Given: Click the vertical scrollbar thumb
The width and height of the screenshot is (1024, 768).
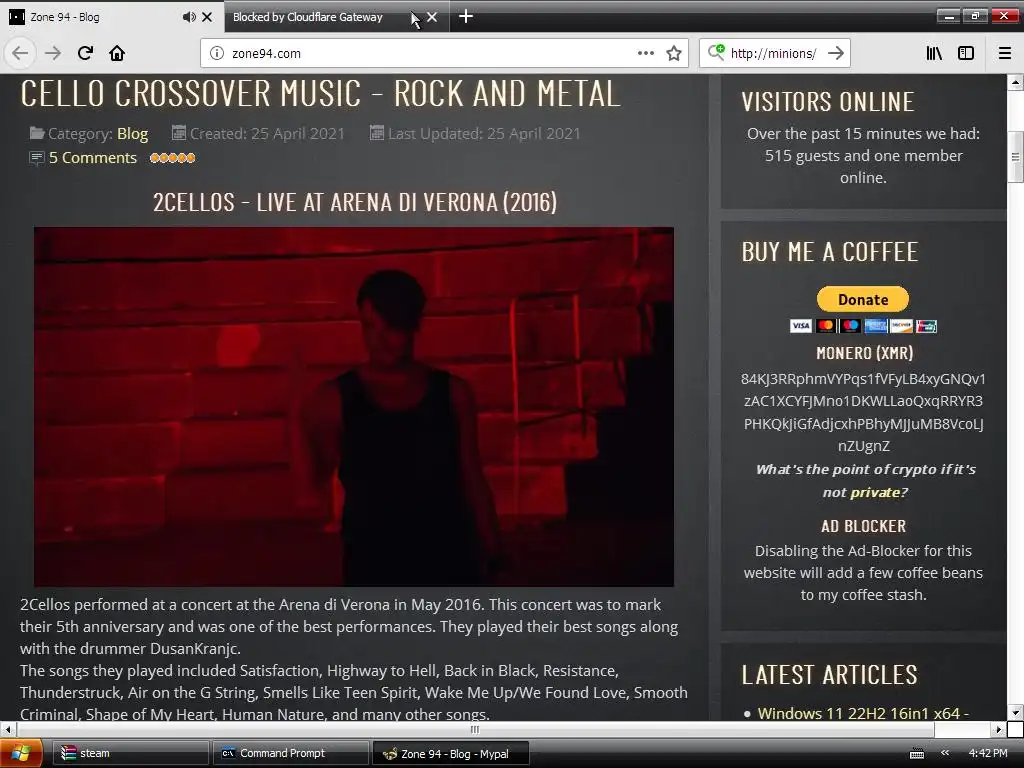Looking at the screenshot, I should (x=1015, y=157).
